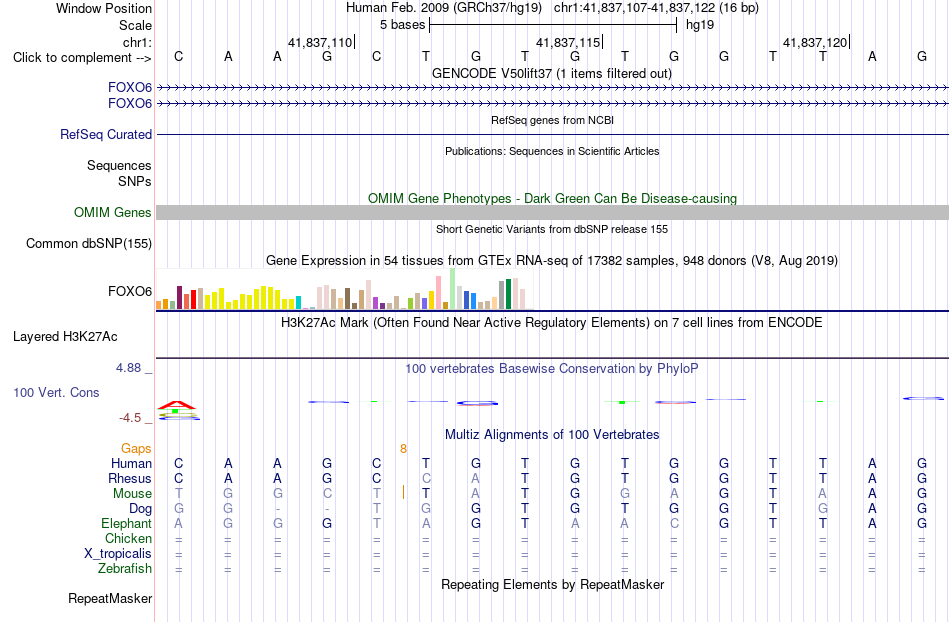Open 'Multiz Alignments of 100 Vertebrates' title
Screen dimensions: 950x622
coord(552,434)
